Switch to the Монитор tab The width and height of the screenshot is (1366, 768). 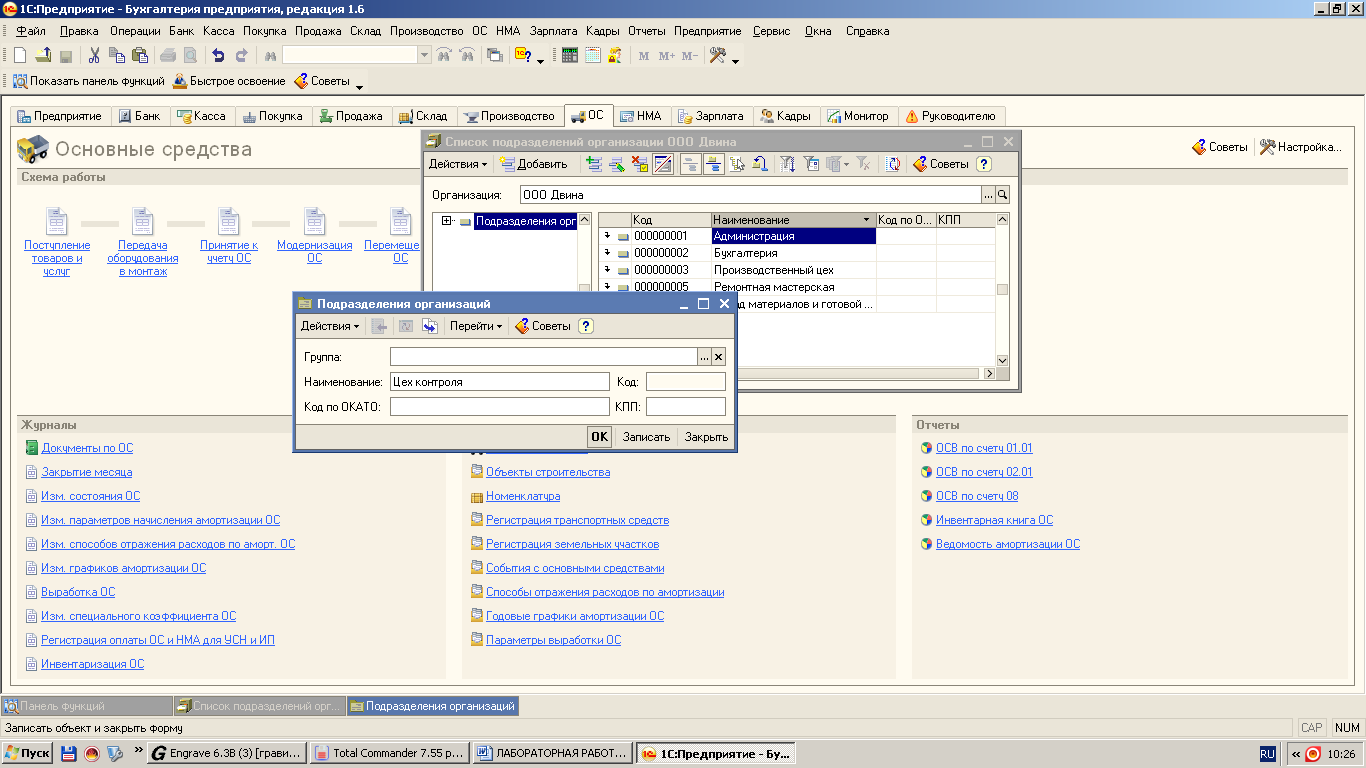point(858,116)
